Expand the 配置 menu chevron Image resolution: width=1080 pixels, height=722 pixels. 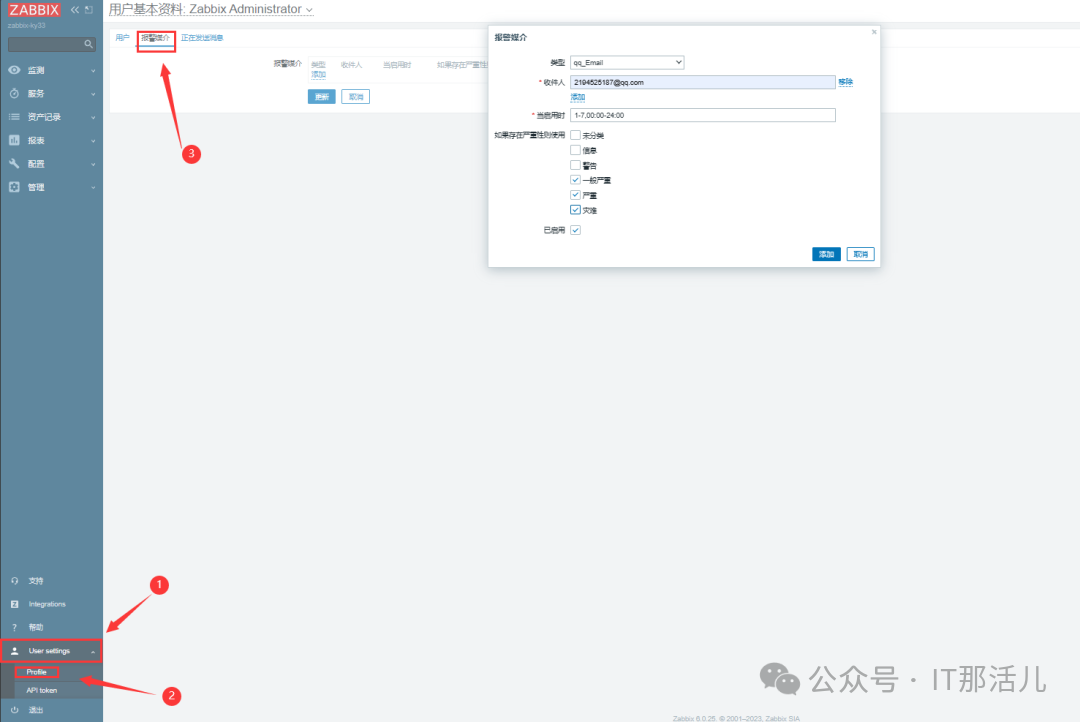[x=93, y=165]
